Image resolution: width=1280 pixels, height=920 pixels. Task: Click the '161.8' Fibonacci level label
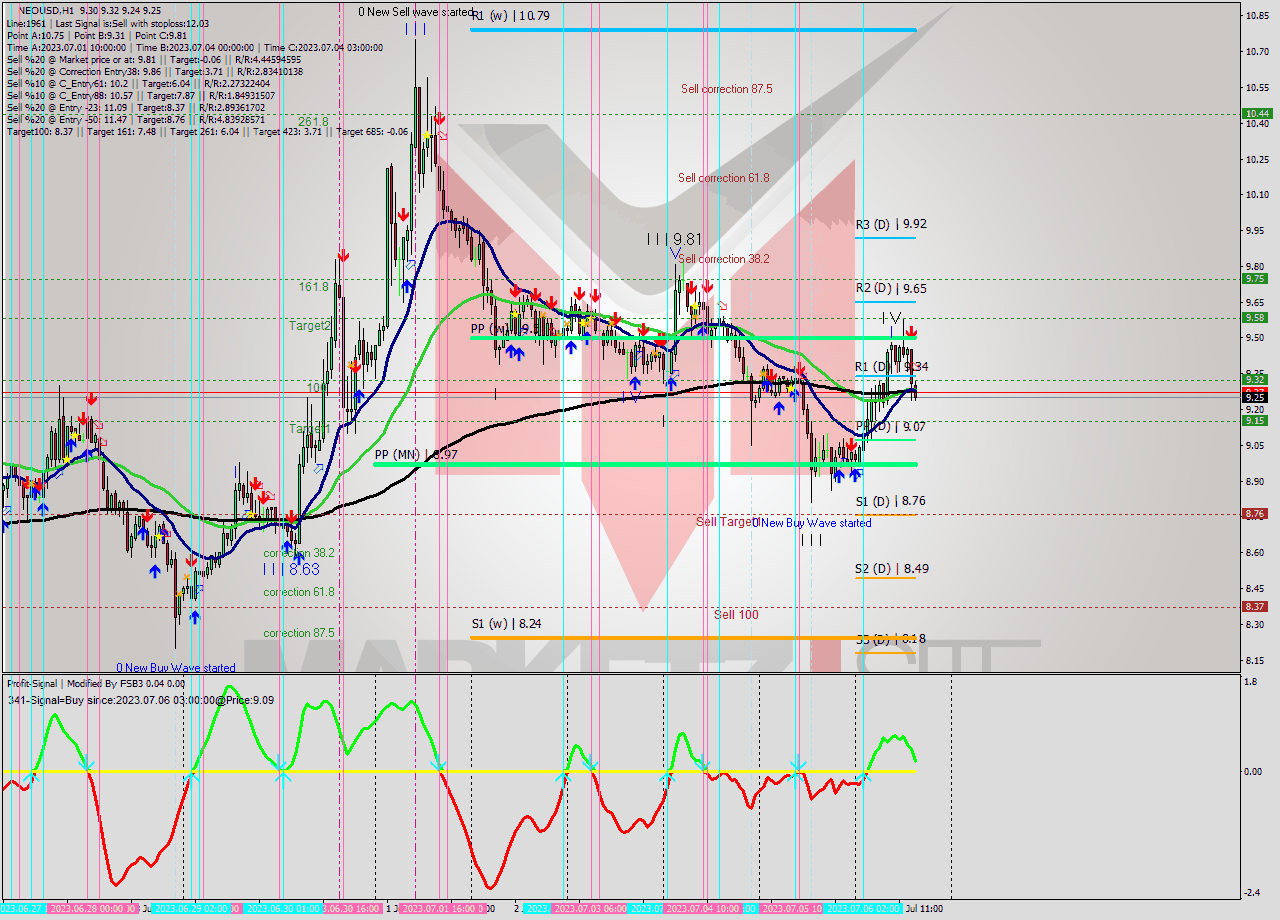[x=313, y=287]
